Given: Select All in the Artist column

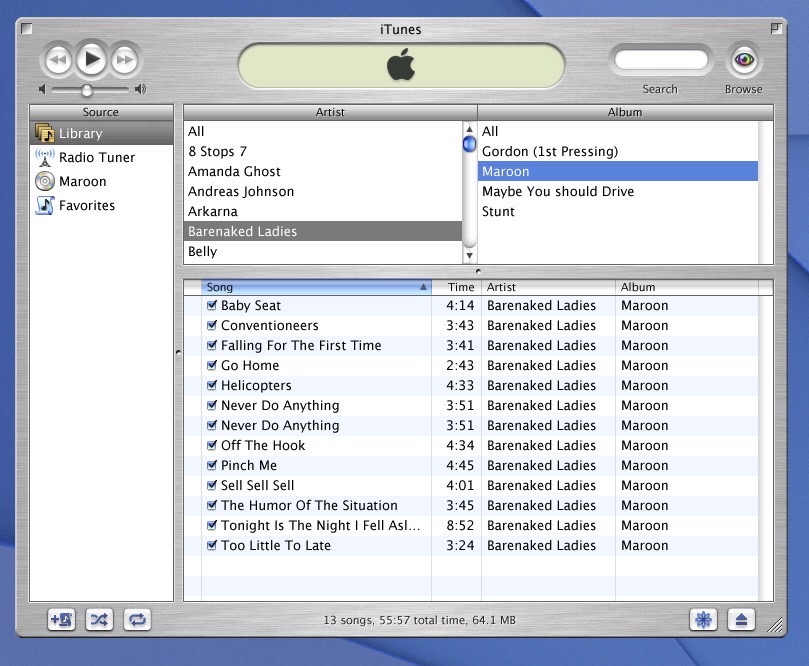Looking at the screenshot, I should [322, 131].
